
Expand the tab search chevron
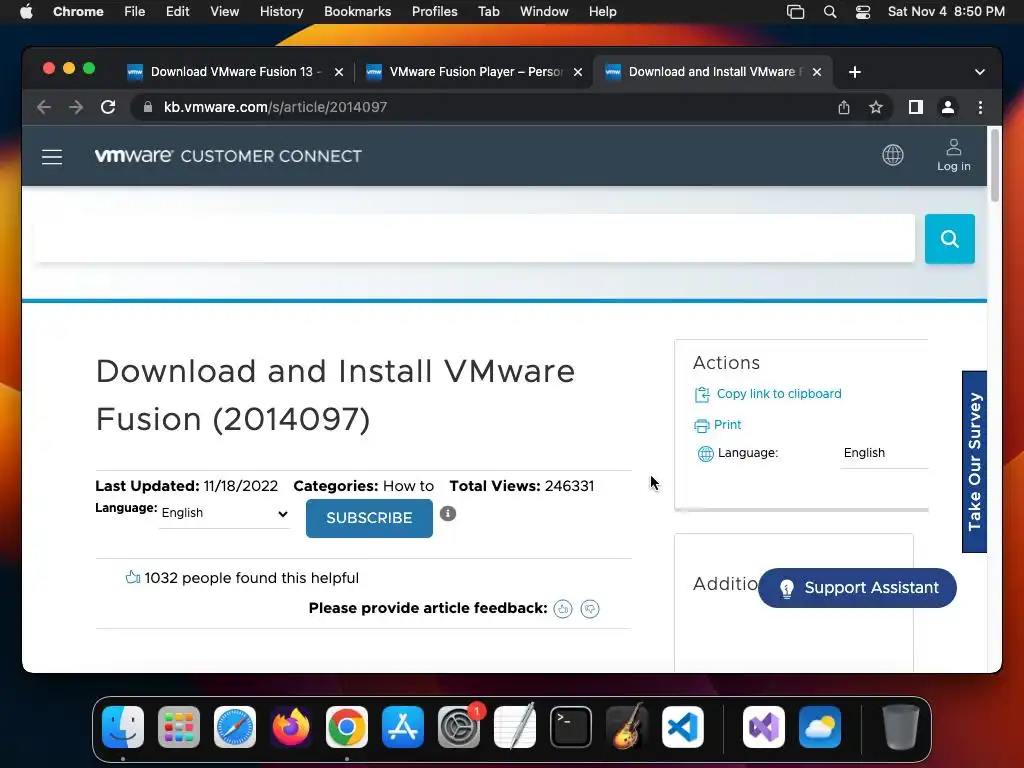pos(980,72)
